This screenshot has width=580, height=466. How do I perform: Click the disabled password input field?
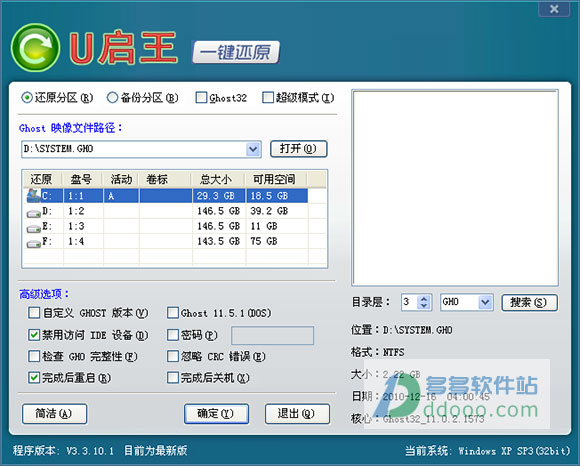click(x=272, y=335)
